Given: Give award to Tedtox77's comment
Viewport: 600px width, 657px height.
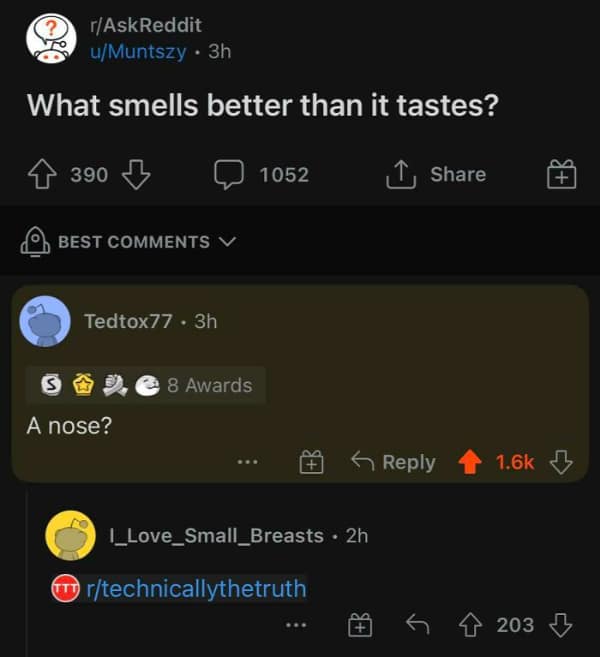Looking at the screenshot, I should 311,462.
